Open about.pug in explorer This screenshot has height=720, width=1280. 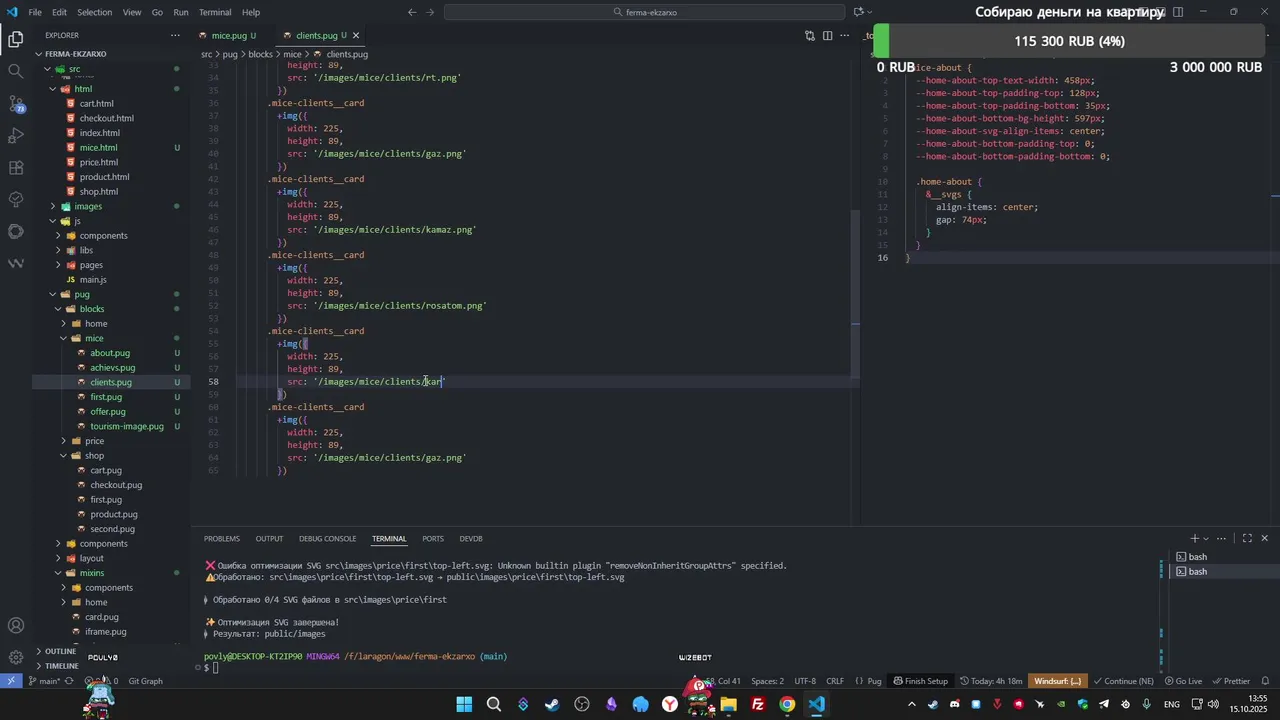(110, 353)
